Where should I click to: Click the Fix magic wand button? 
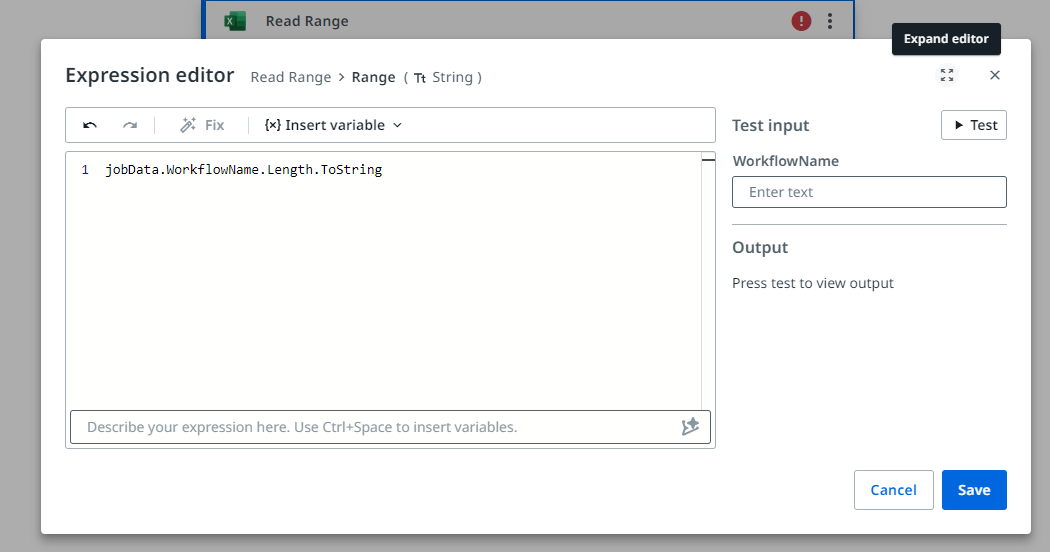pos(202,125)
